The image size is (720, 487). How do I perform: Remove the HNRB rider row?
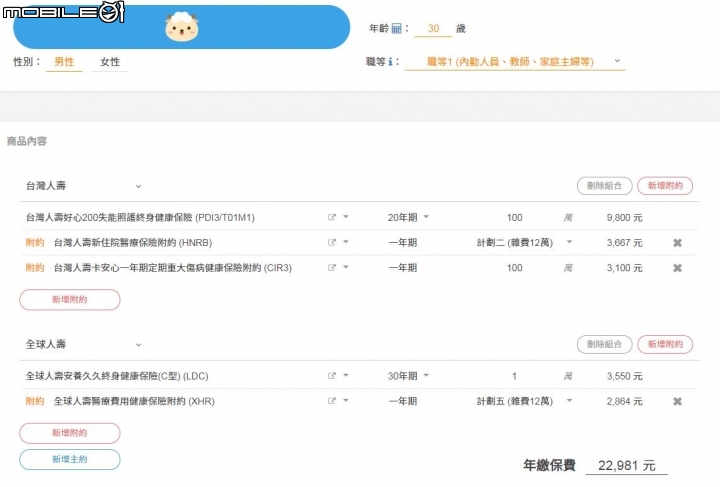[x=677, y=243]
